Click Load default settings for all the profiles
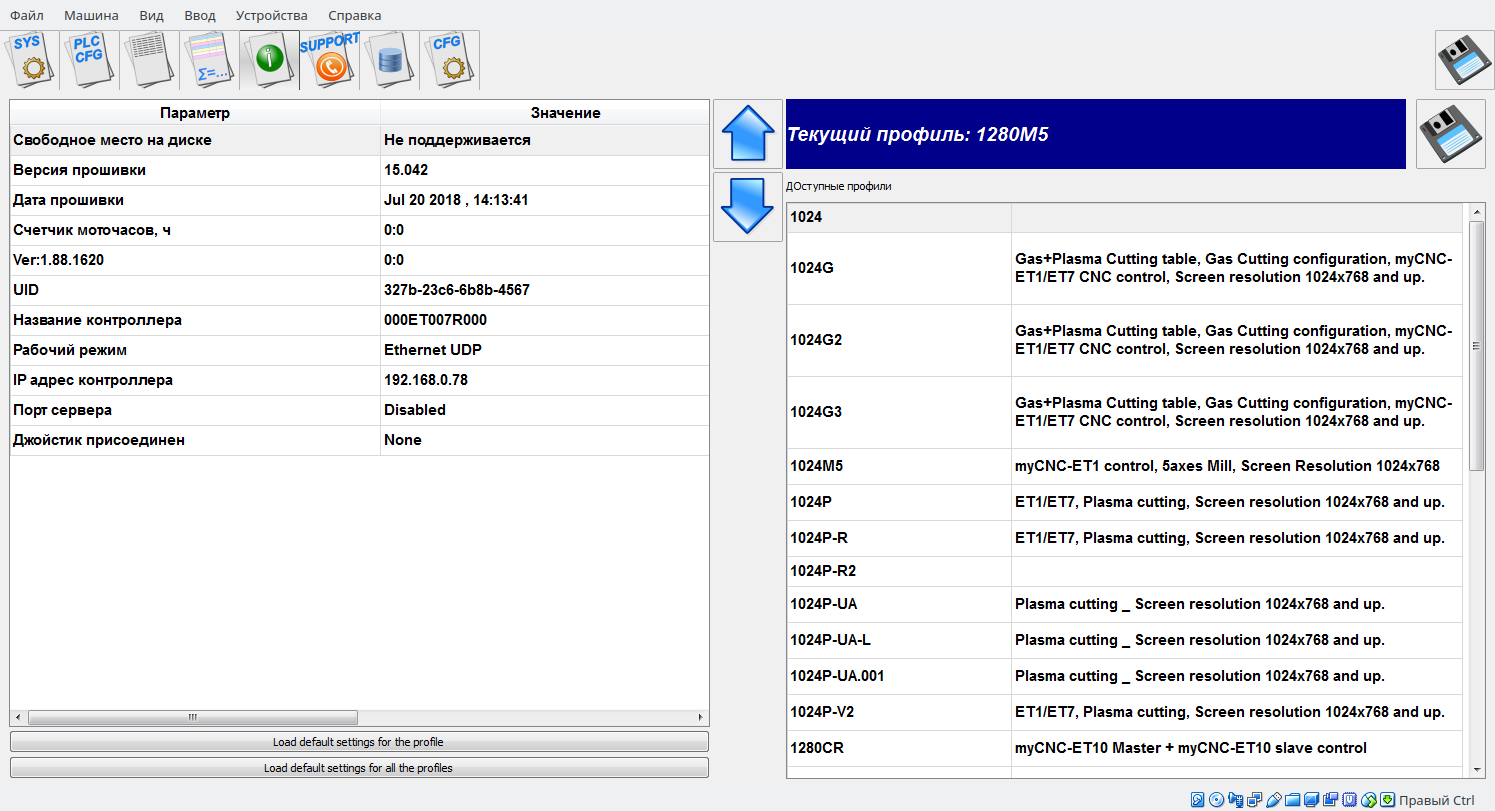This screenshot has height=811, width=1495. [x=359, y=768]
